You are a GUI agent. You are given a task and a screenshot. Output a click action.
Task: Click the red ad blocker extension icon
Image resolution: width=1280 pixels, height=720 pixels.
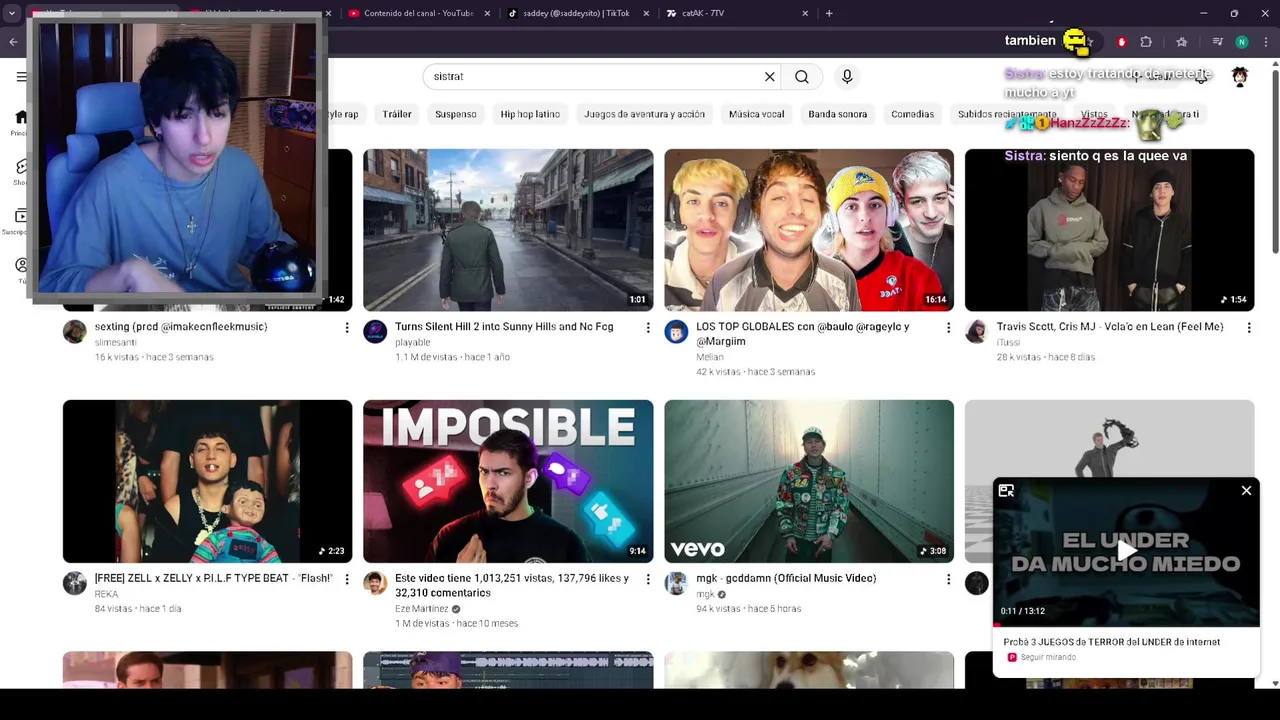[1121, 42]
